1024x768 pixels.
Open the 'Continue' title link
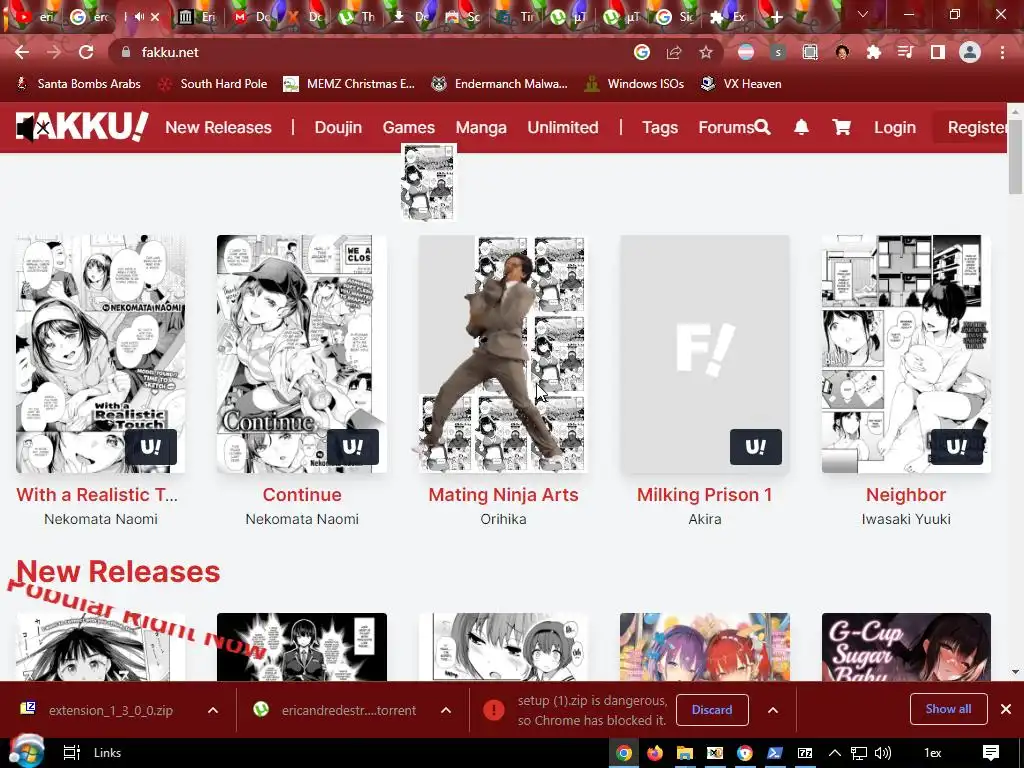[302, 494]
